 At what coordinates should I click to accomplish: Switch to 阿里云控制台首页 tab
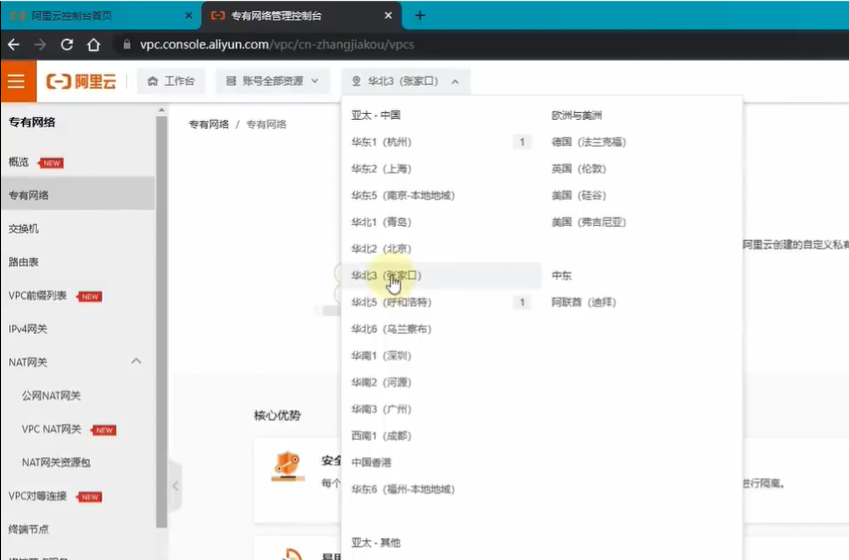tap(100, 15)
